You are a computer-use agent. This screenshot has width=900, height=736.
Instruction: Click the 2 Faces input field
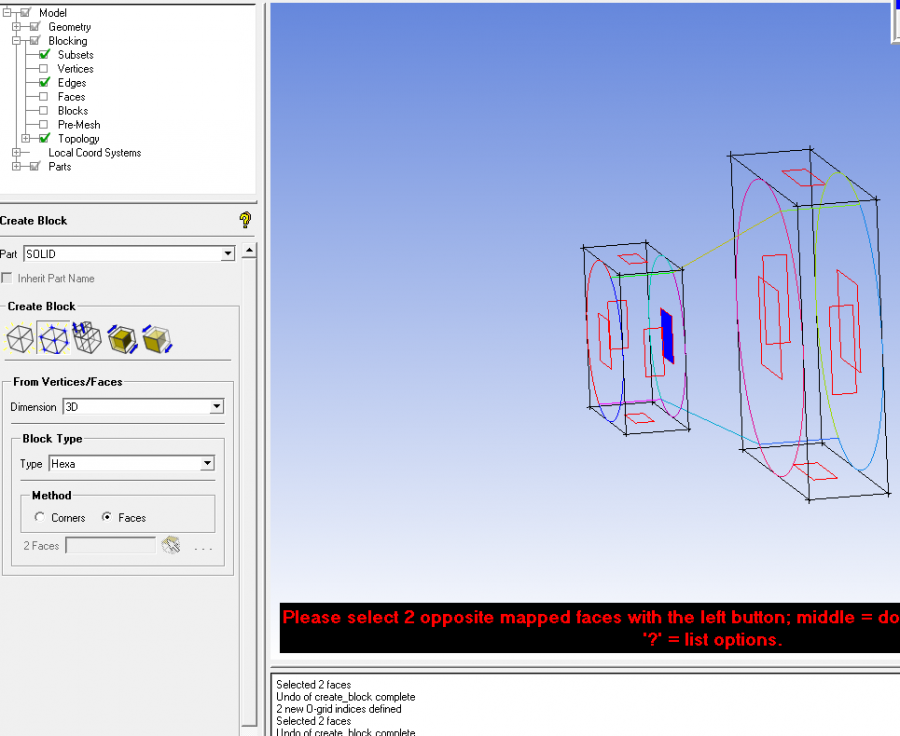(110, 545)
